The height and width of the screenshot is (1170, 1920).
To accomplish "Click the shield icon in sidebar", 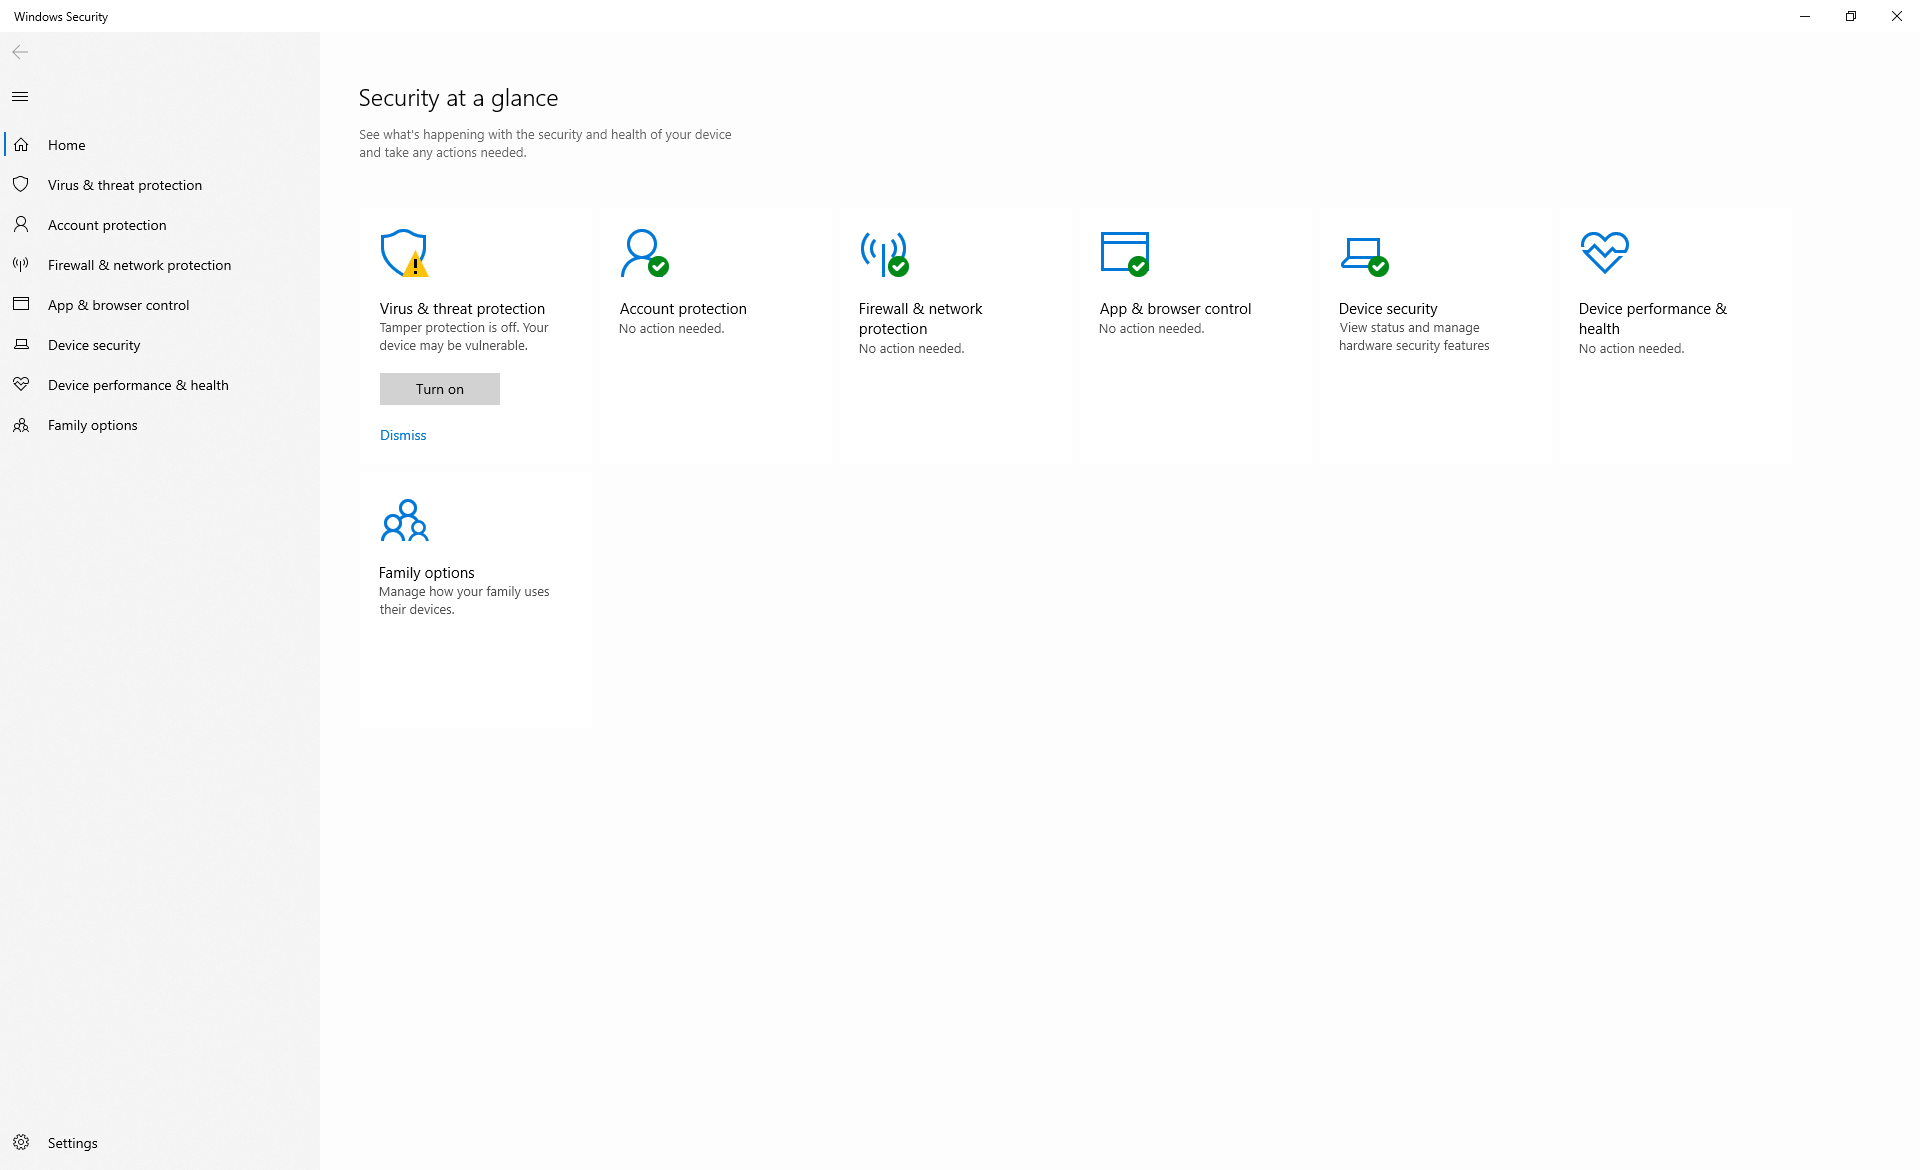I will point(21,185).
